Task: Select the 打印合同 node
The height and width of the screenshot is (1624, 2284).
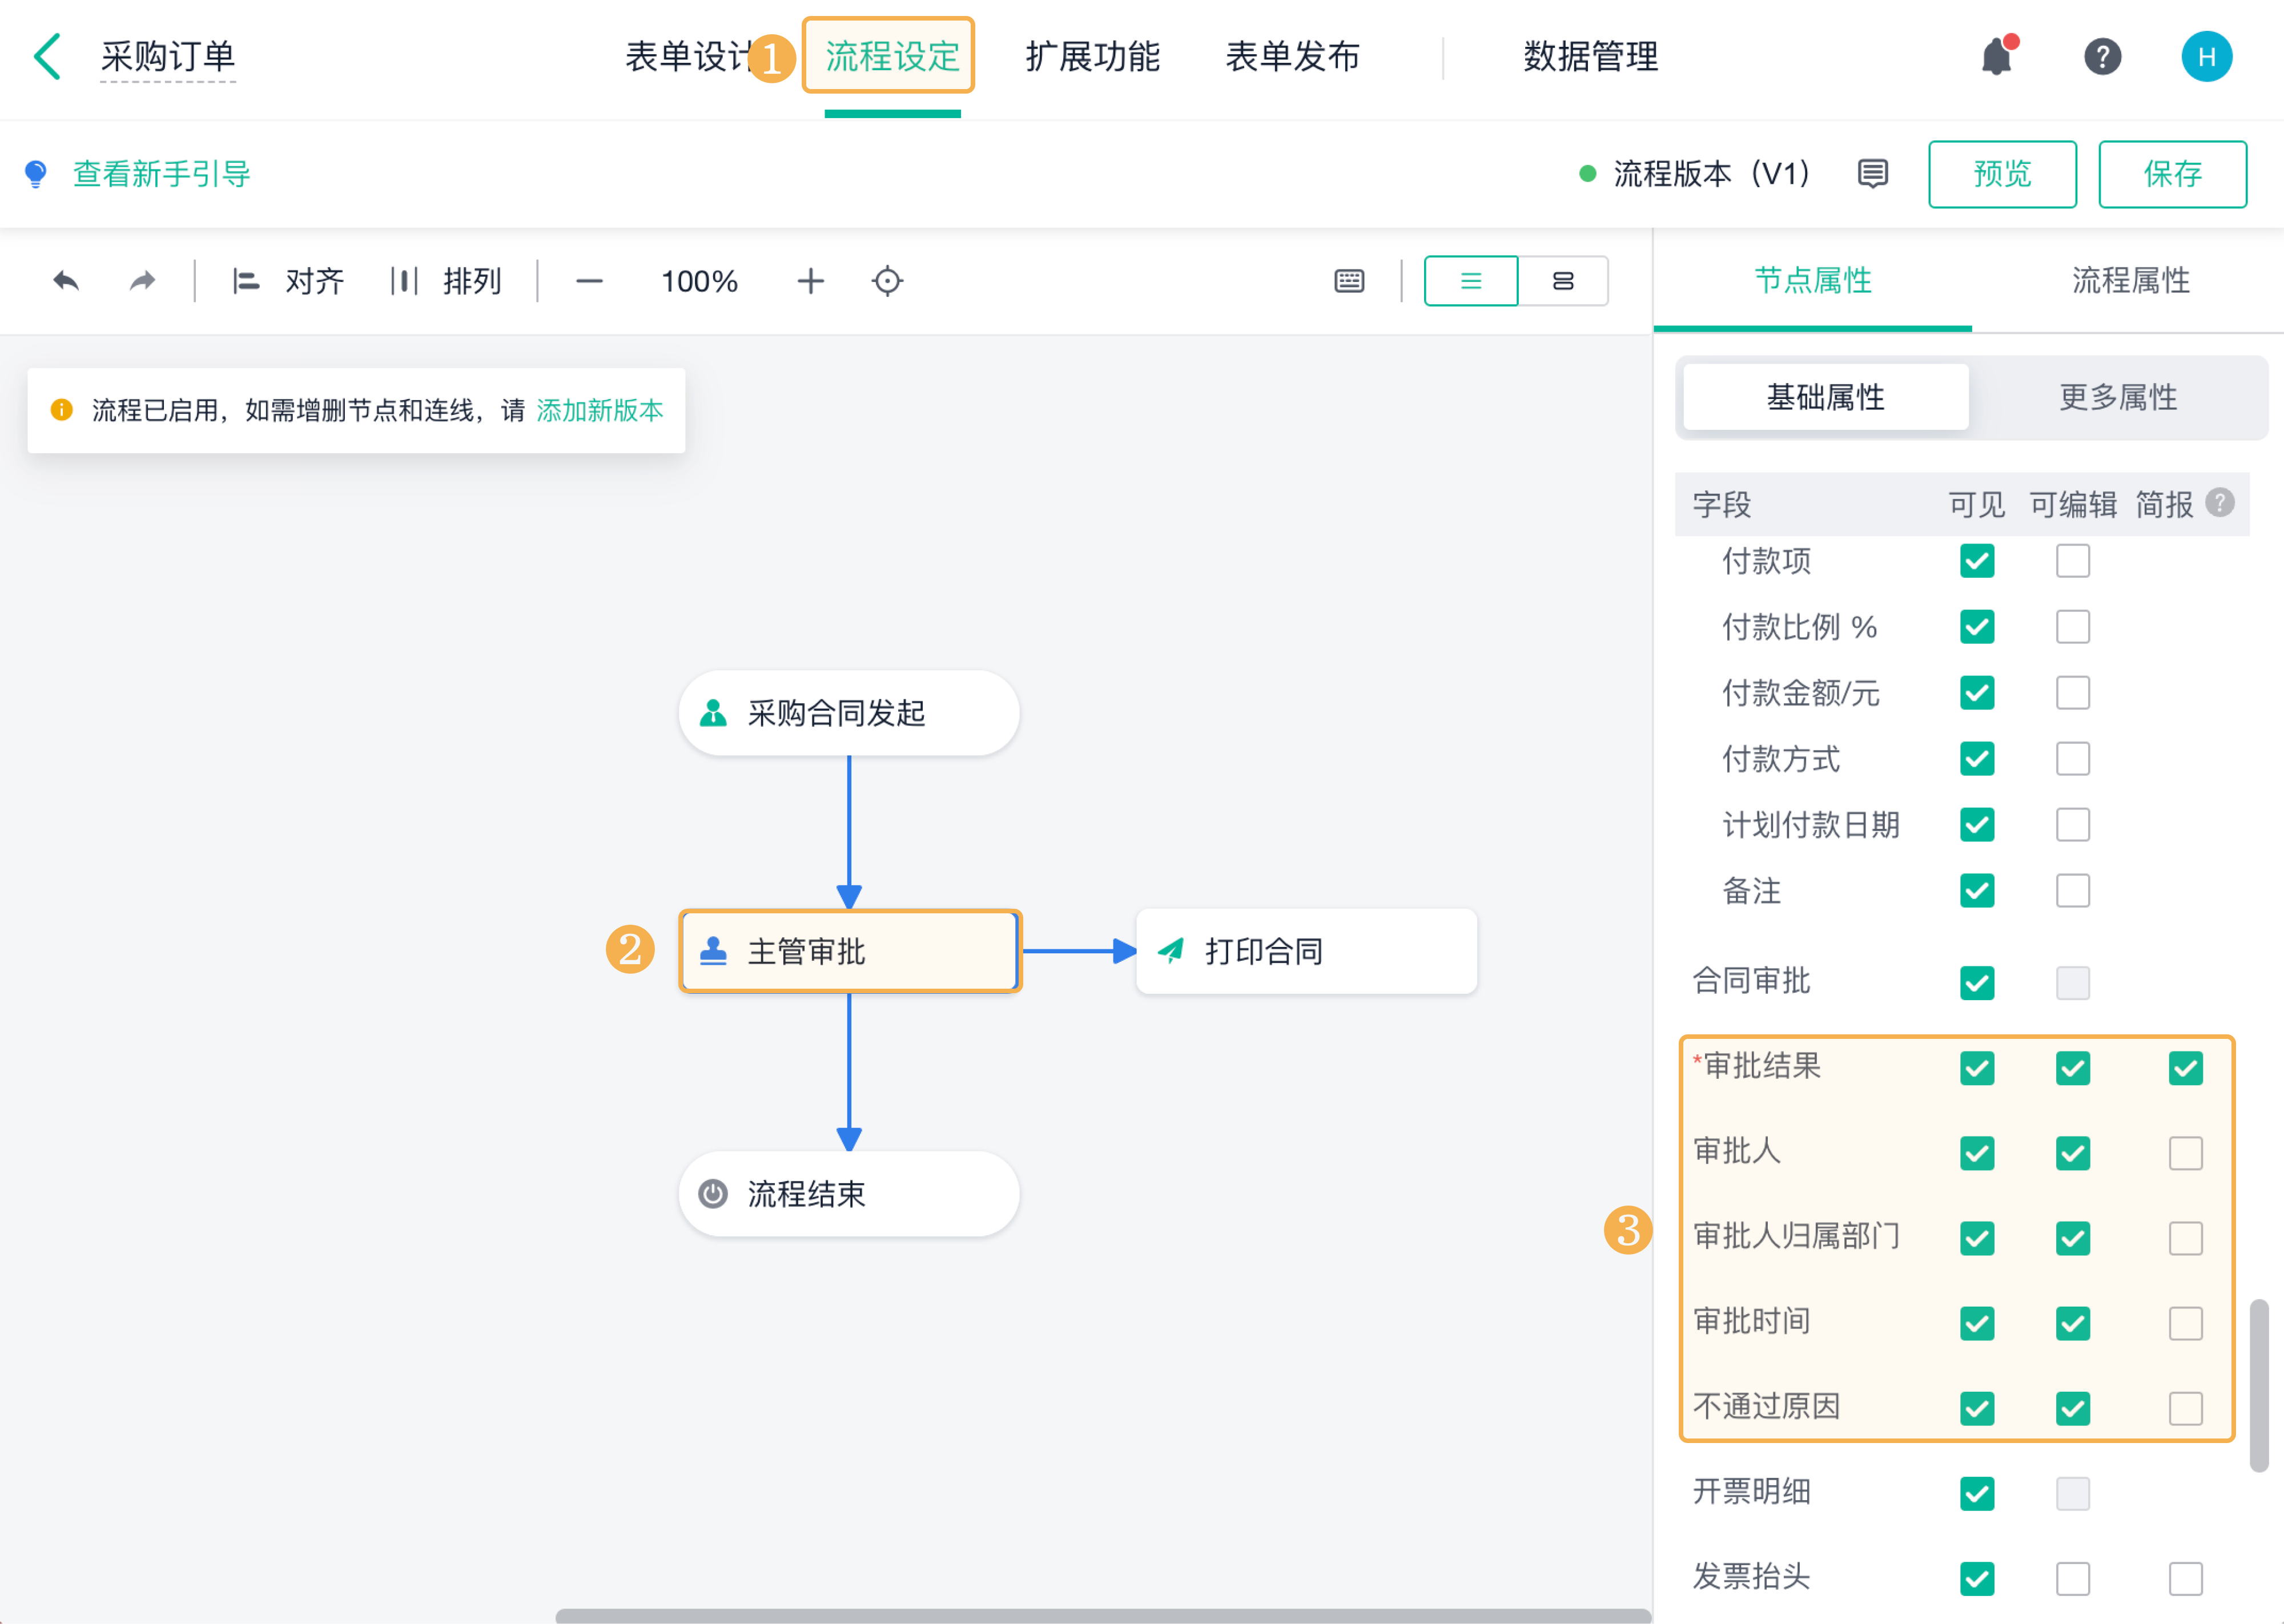Action: pos(1306,951)
